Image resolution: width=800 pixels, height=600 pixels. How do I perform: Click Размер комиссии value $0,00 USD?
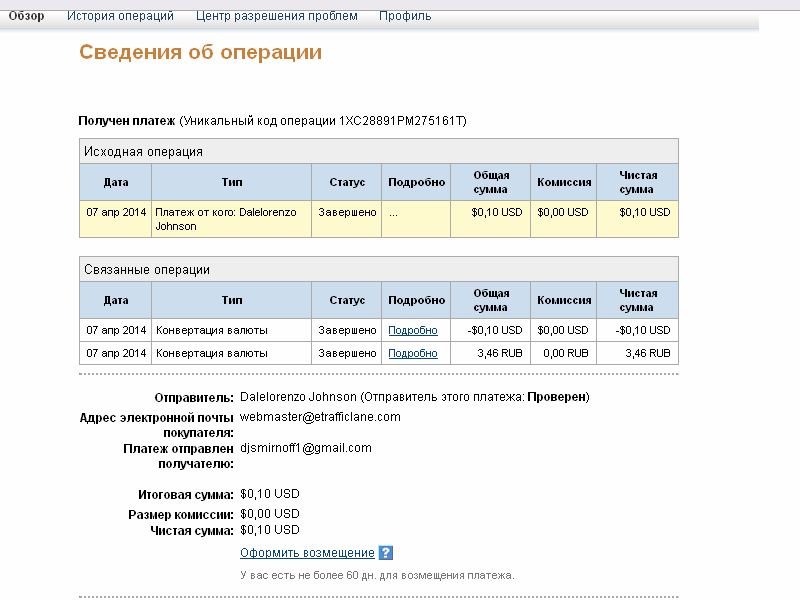coord(270,514)
